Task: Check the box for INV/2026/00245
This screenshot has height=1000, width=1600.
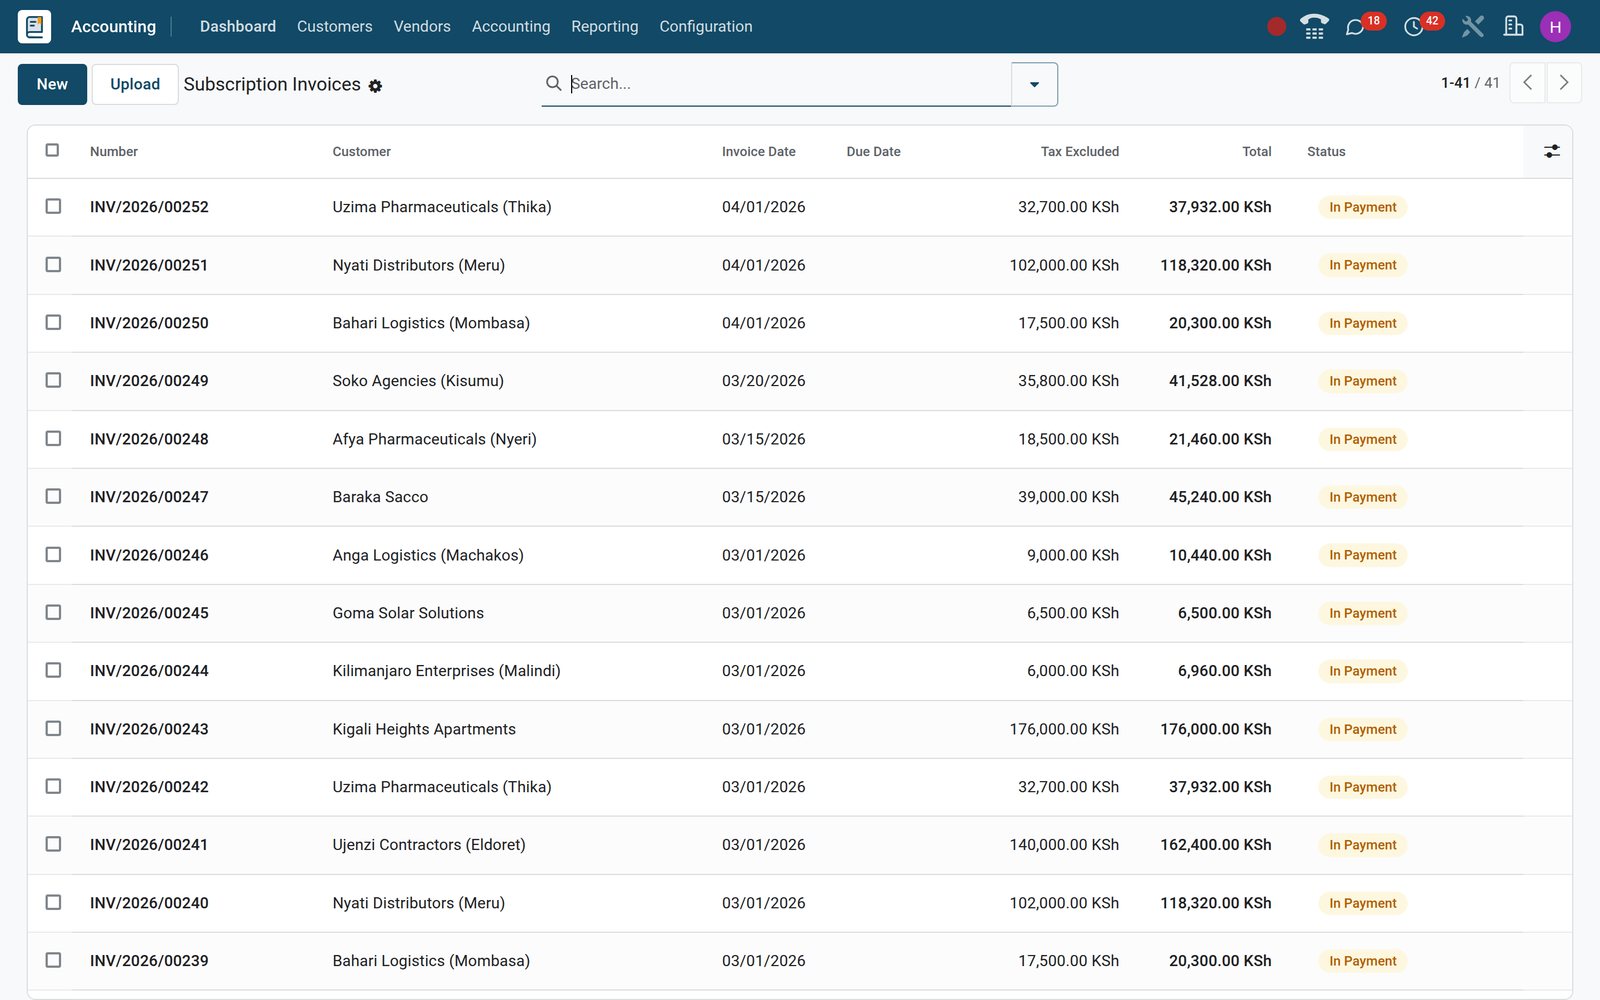Action: pos(53,612)
